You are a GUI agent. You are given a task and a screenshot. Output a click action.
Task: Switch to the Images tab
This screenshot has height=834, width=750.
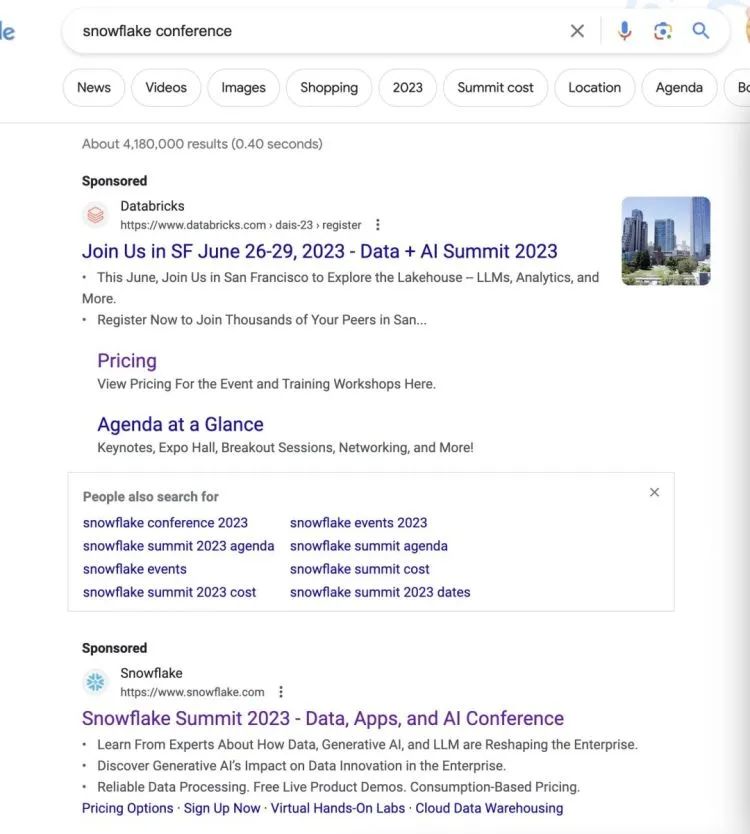[243, 88]
